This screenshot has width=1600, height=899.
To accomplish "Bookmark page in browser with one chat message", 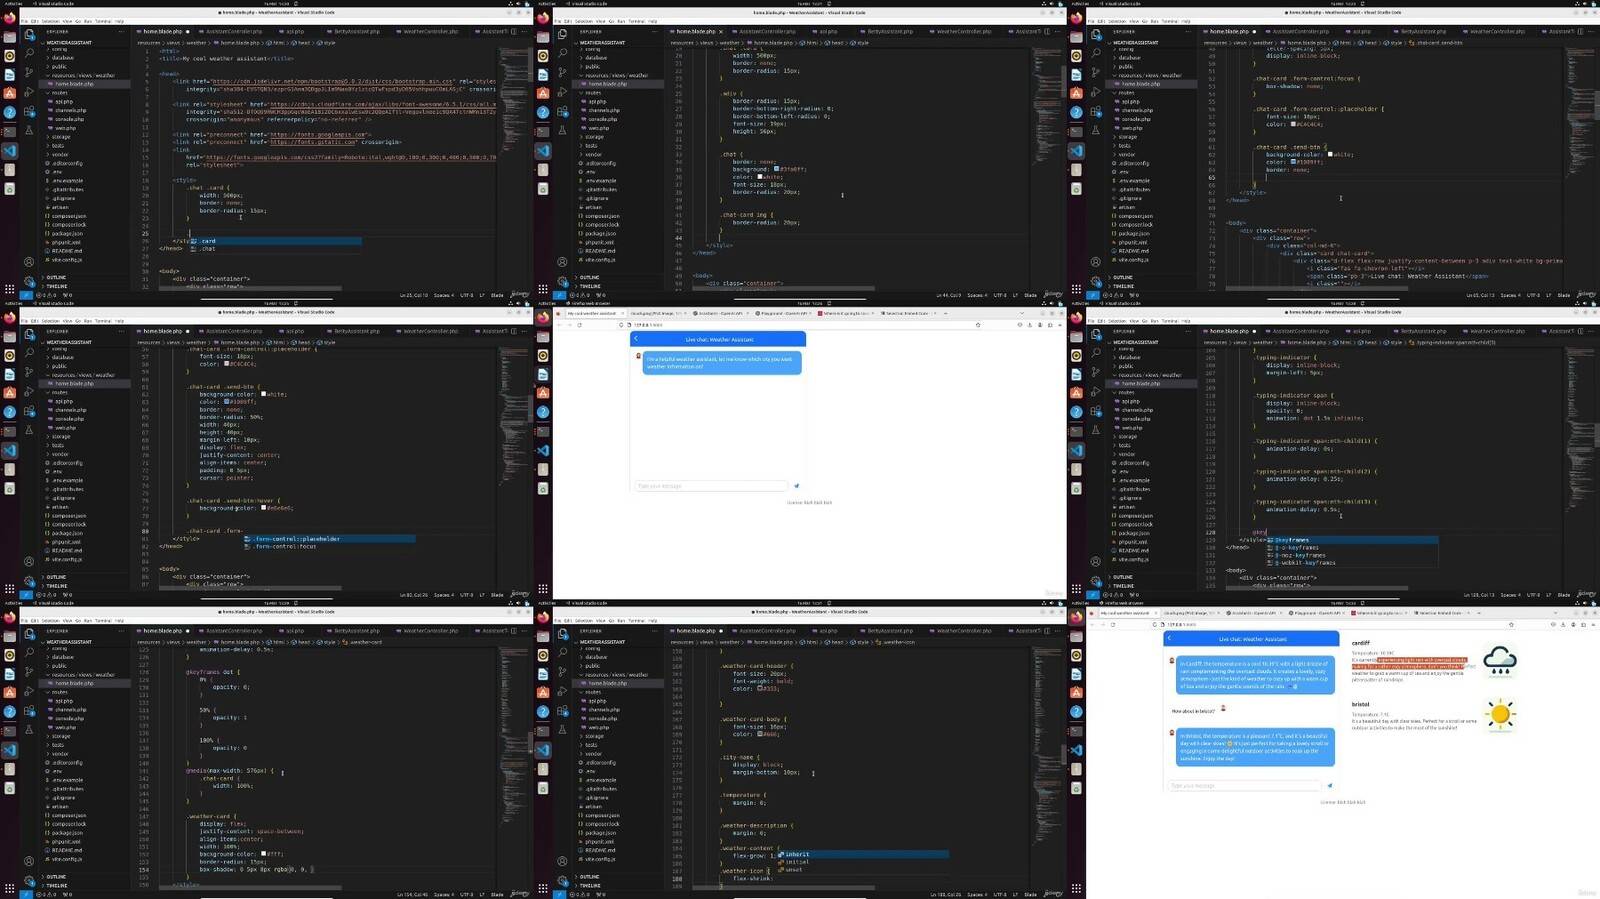I will pos(977,325).
